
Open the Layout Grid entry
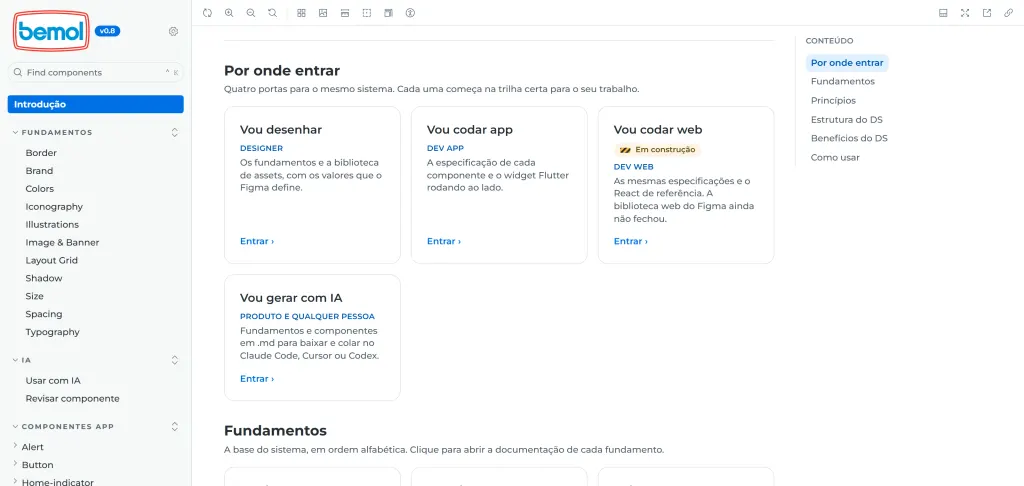click(52, 260)
